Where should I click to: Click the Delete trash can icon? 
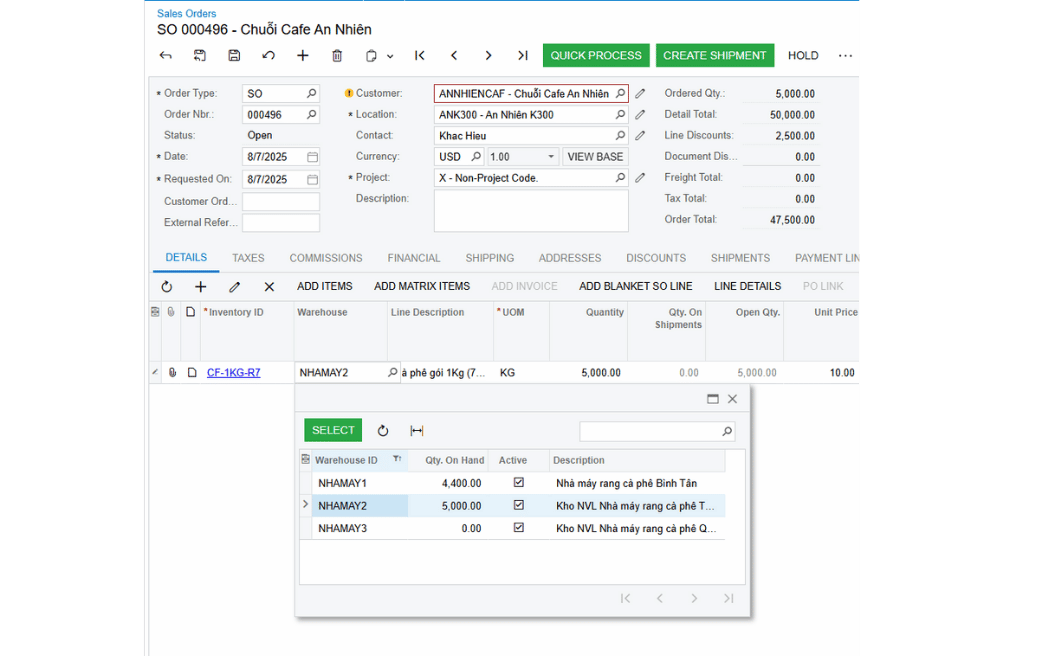(x=337, y=56)
